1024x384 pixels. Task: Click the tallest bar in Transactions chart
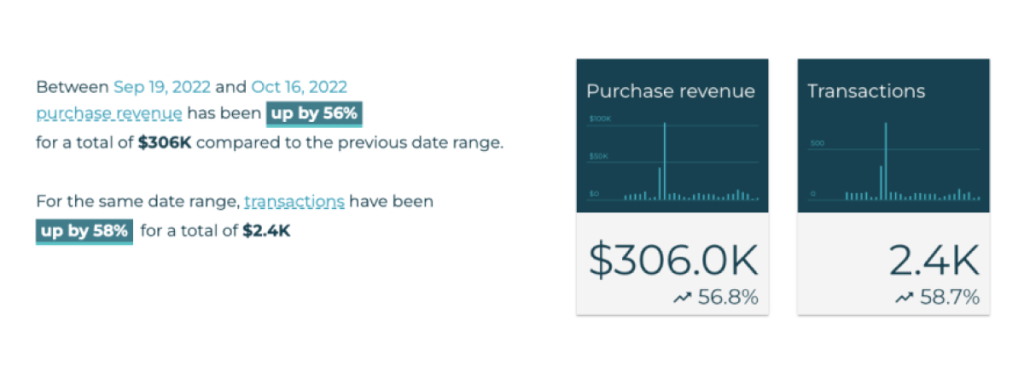point(886,161)
